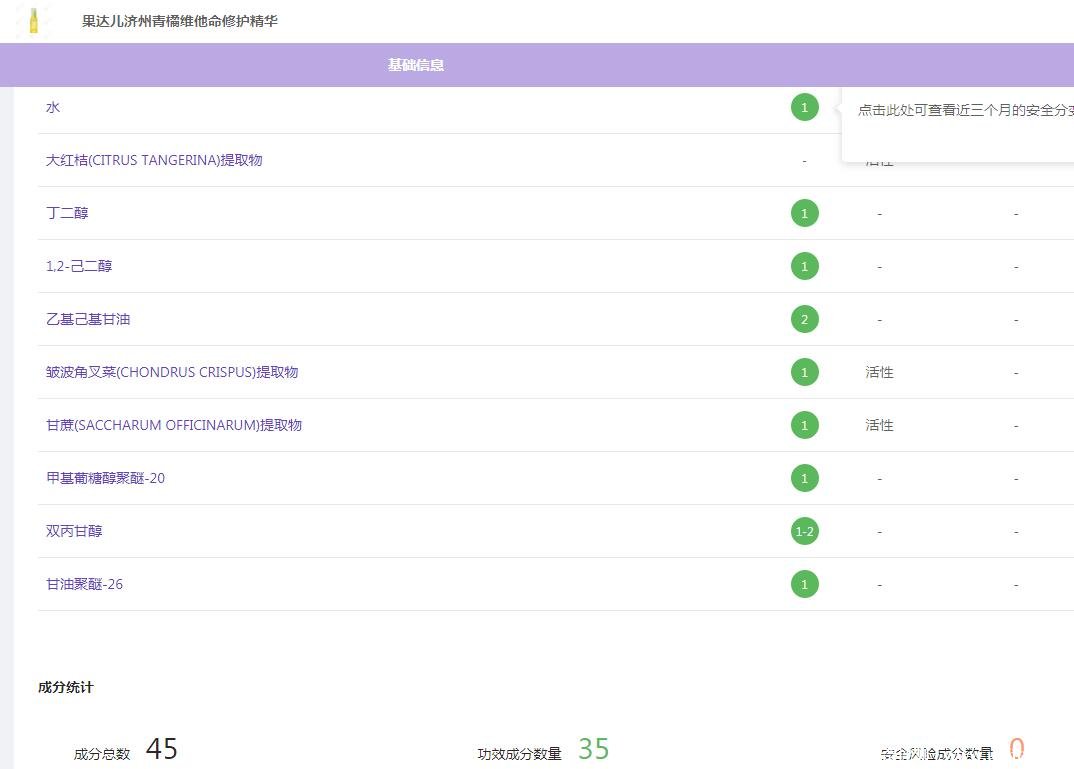Open the 甘油聚醚-26 ingredient link
1074x769 pixels.
pos(84,584)
